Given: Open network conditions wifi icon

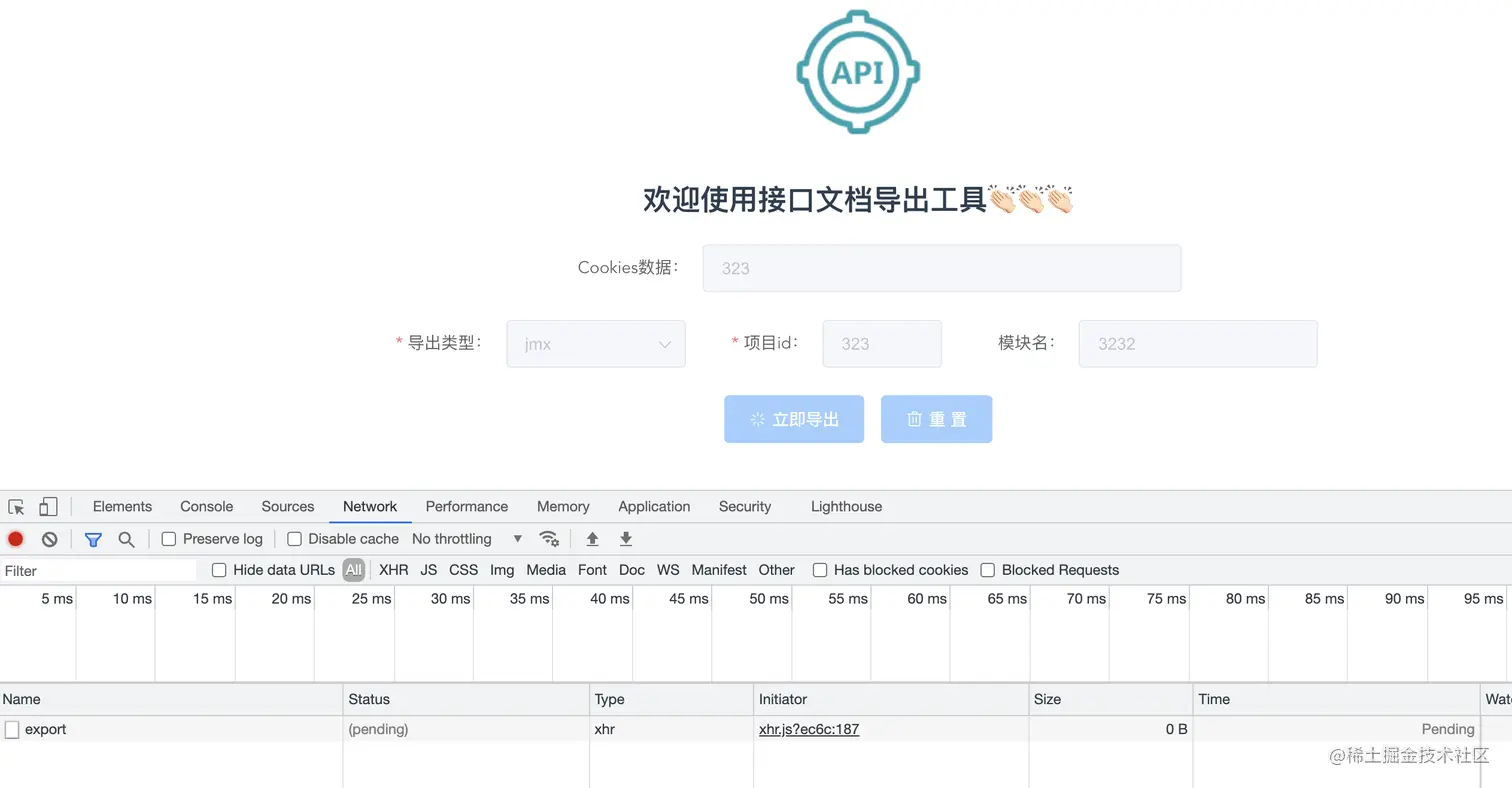Looking at the screenshot, I should [x=549, y=539].
